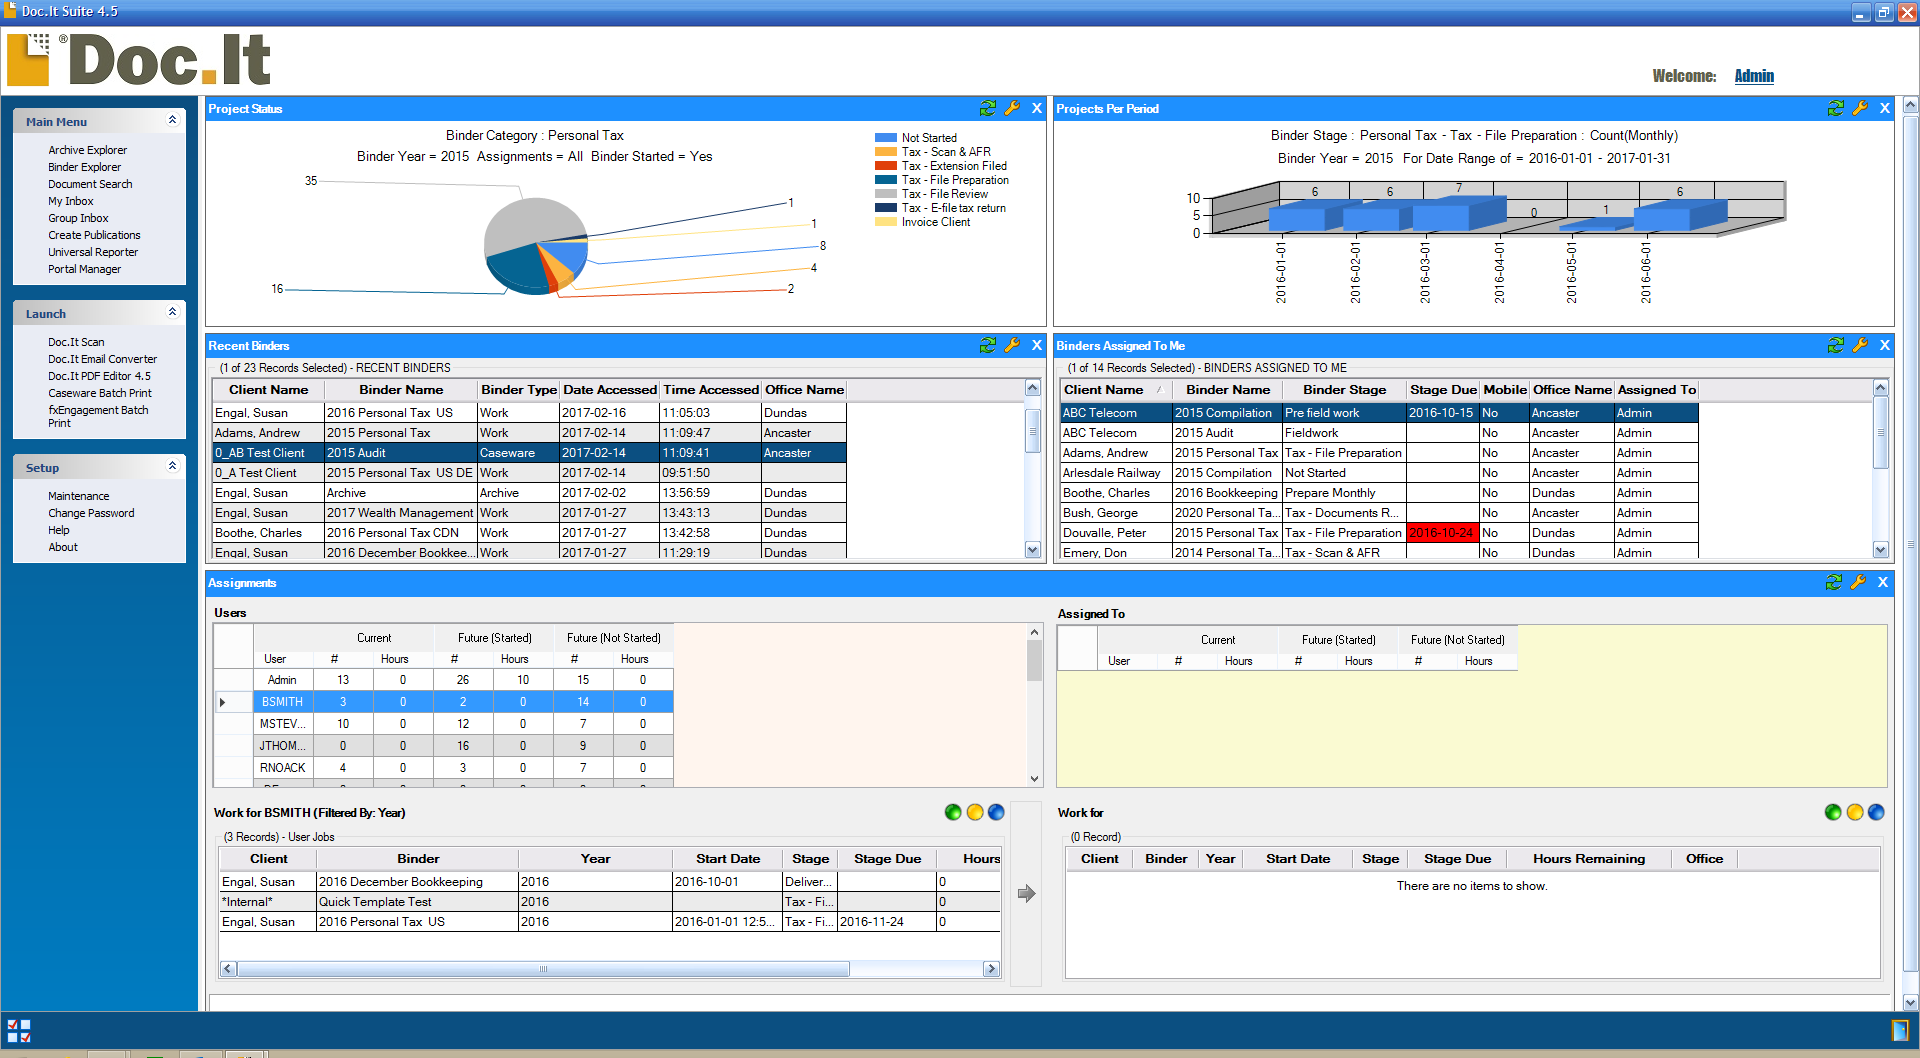Click the Doc.It logo in the header

click(140, 60)
